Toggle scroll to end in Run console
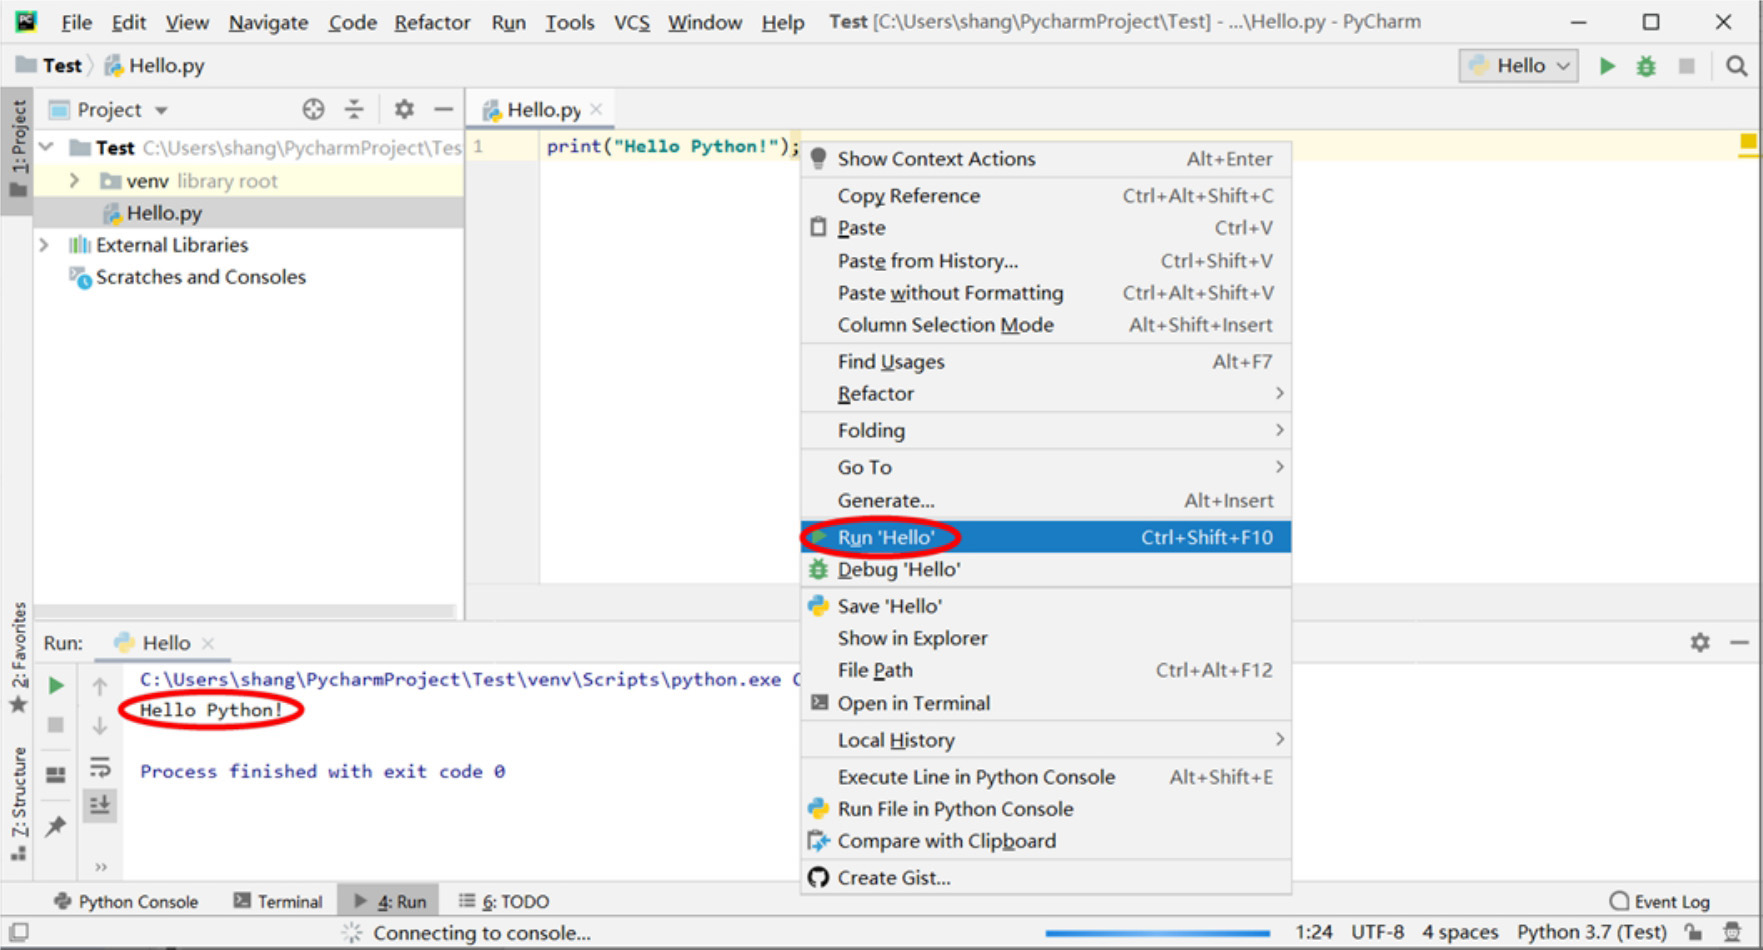Viewport: 1763px width, 950px height. click(100, 805)
